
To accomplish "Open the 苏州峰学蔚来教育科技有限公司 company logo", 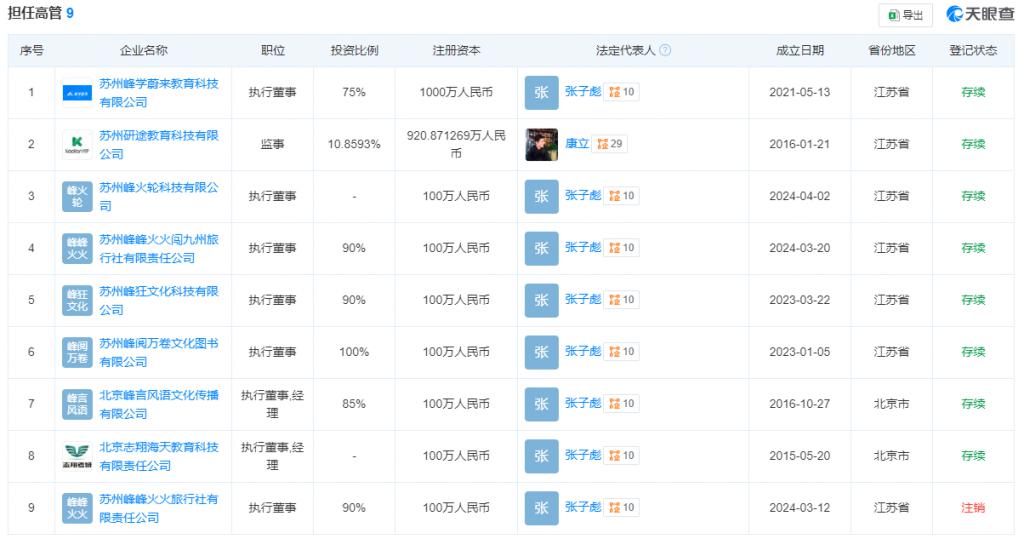I will pos(77,93).
